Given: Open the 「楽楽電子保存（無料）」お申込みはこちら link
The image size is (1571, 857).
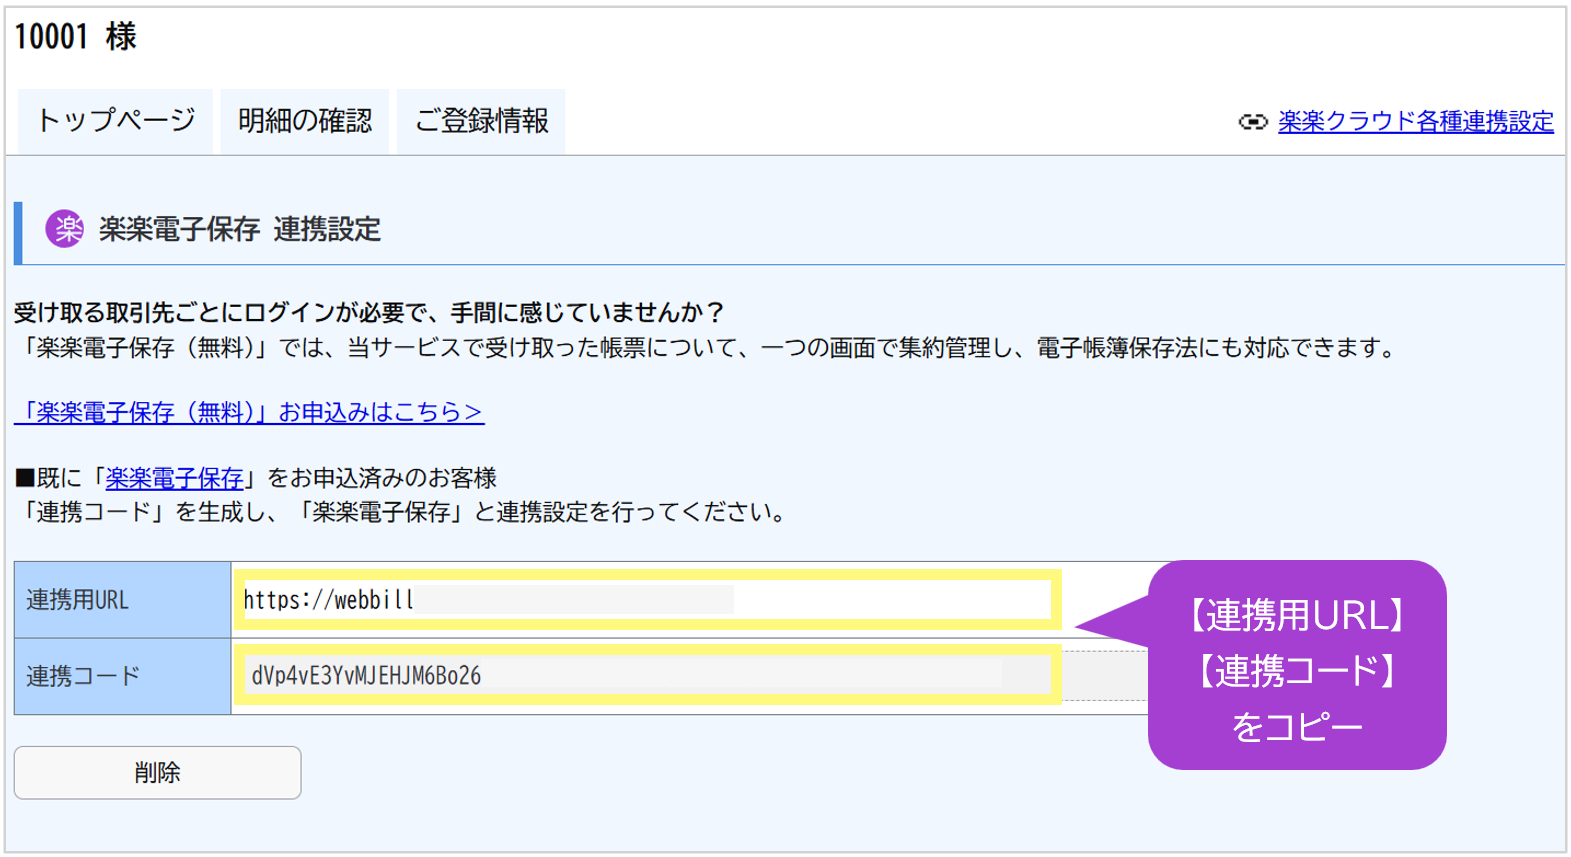Looking at the screenshot, I should point(249,412).
